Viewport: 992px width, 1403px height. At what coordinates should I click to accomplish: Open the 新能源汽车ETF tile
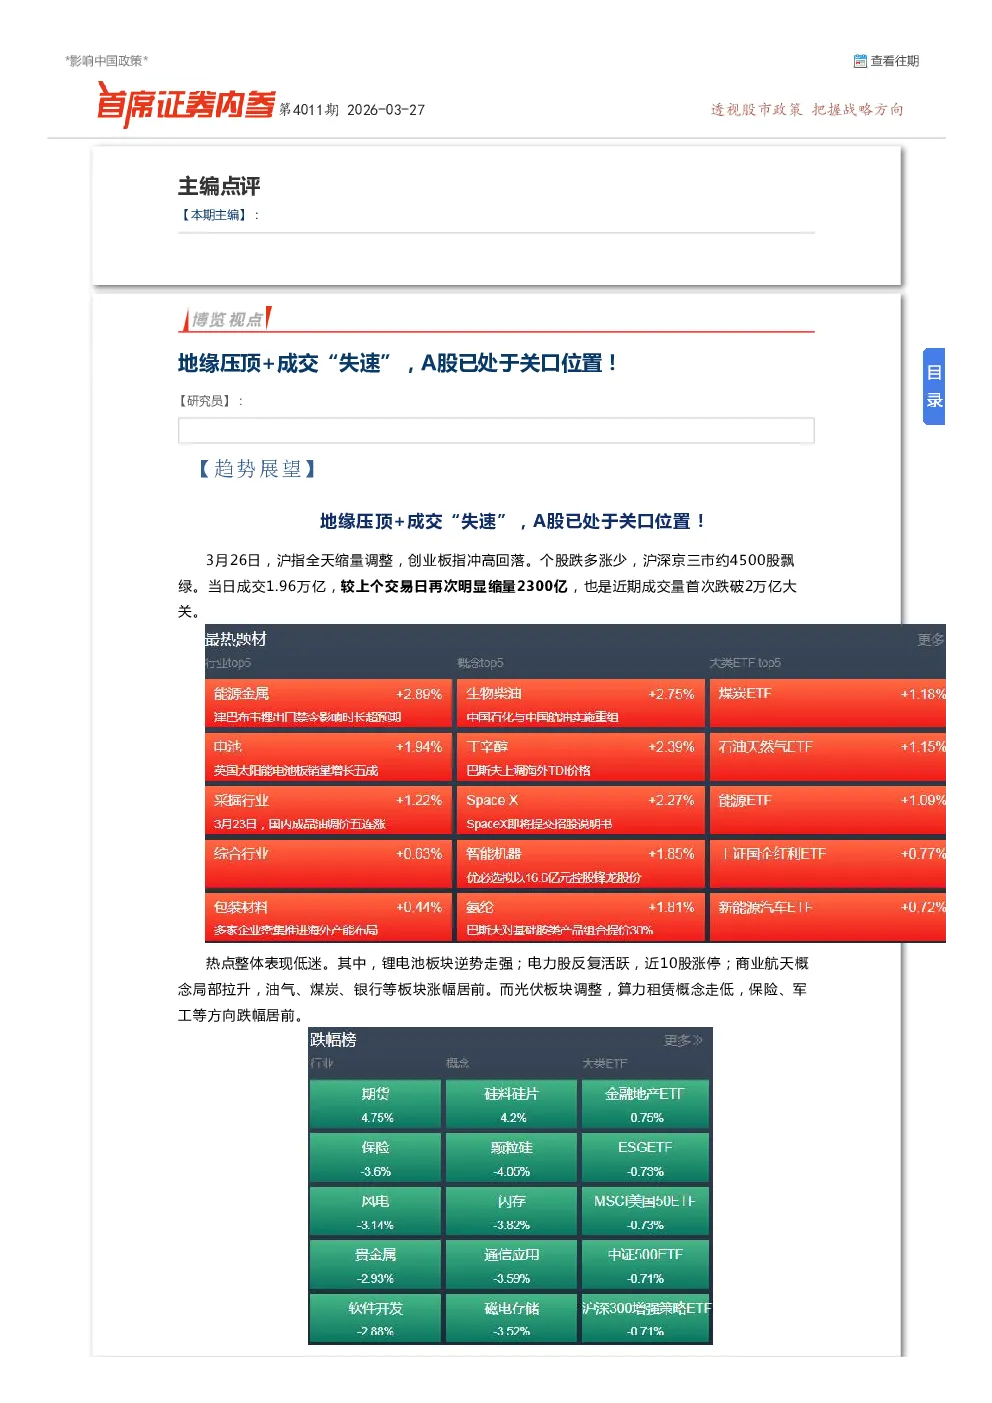pos(828,918)
